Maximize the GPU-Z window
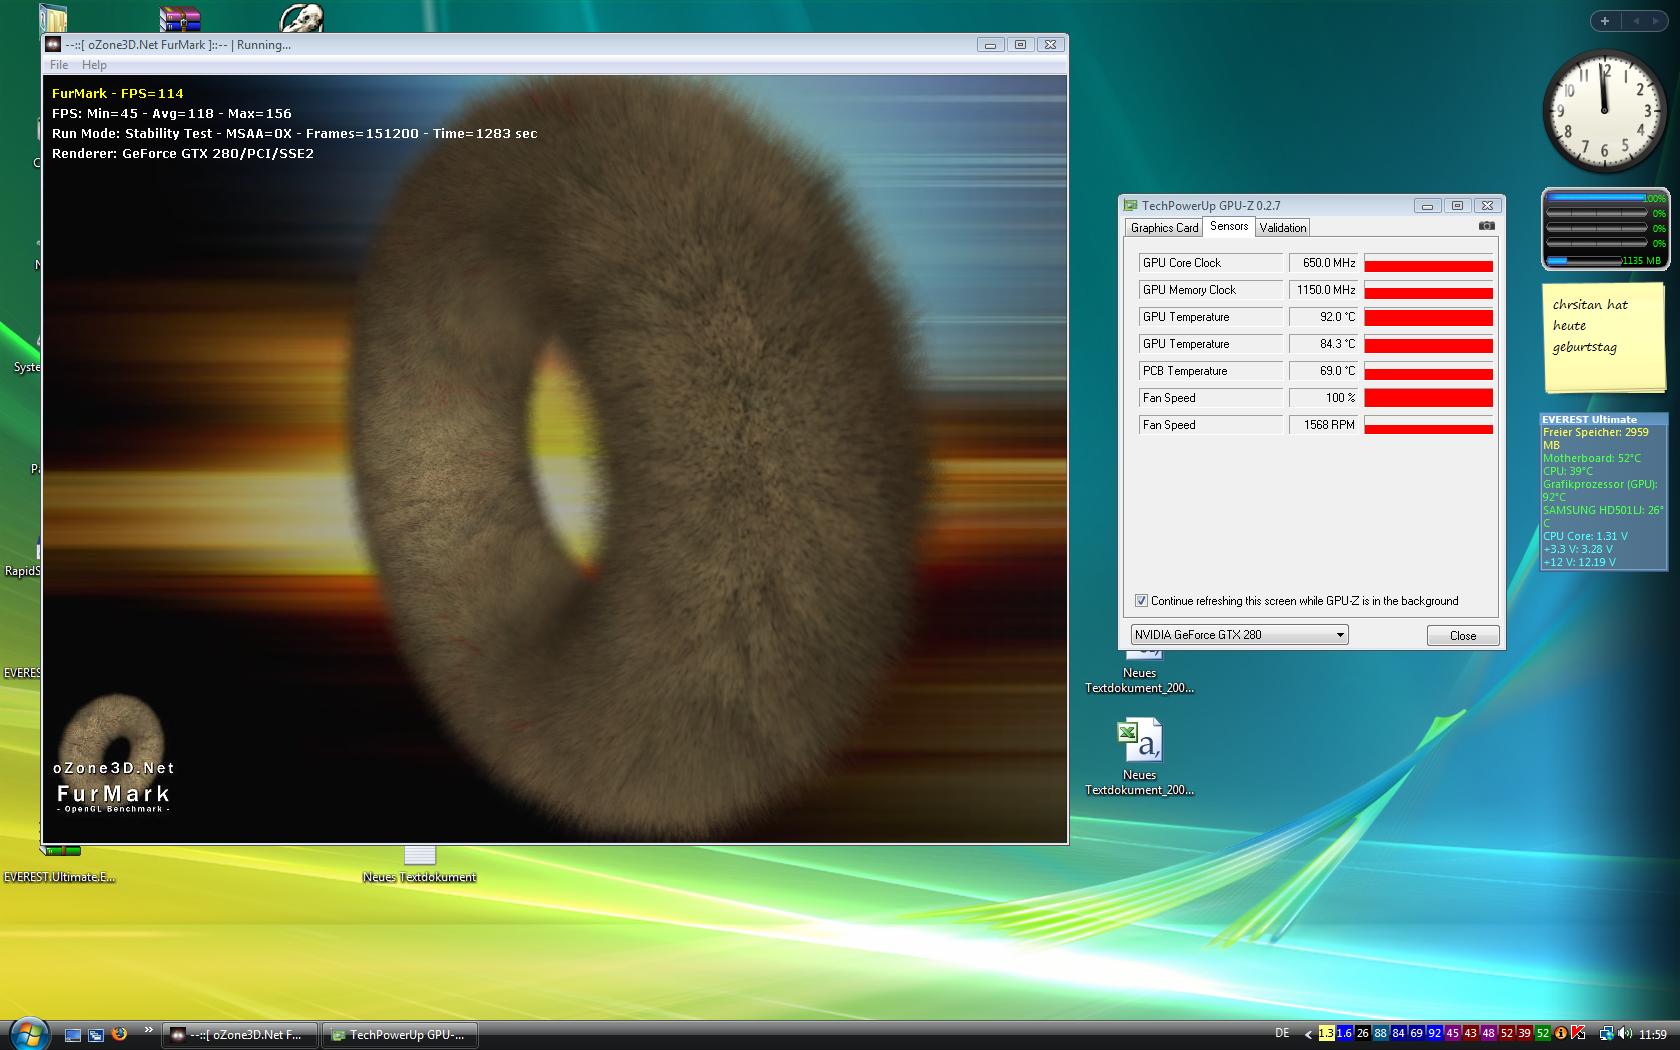 (x=1457, y=206)
